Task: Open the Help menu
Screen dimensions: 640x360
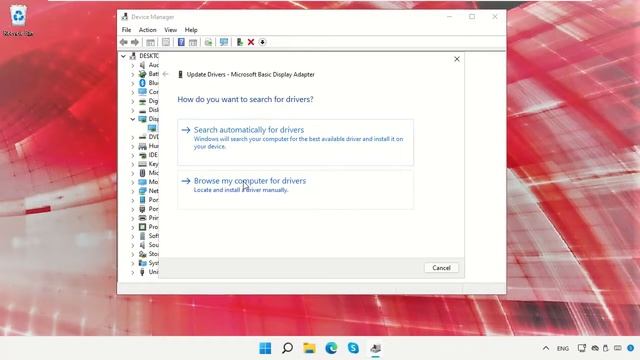Action: 191,30
